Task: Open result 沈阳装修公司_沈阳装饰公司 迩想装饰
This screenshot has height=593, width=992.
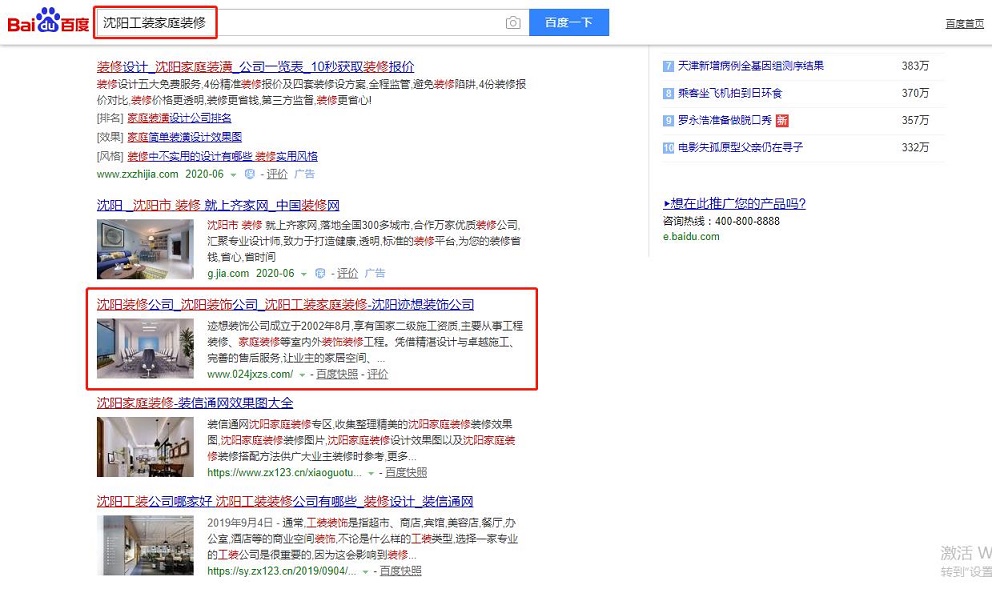Action: point(285,304)
